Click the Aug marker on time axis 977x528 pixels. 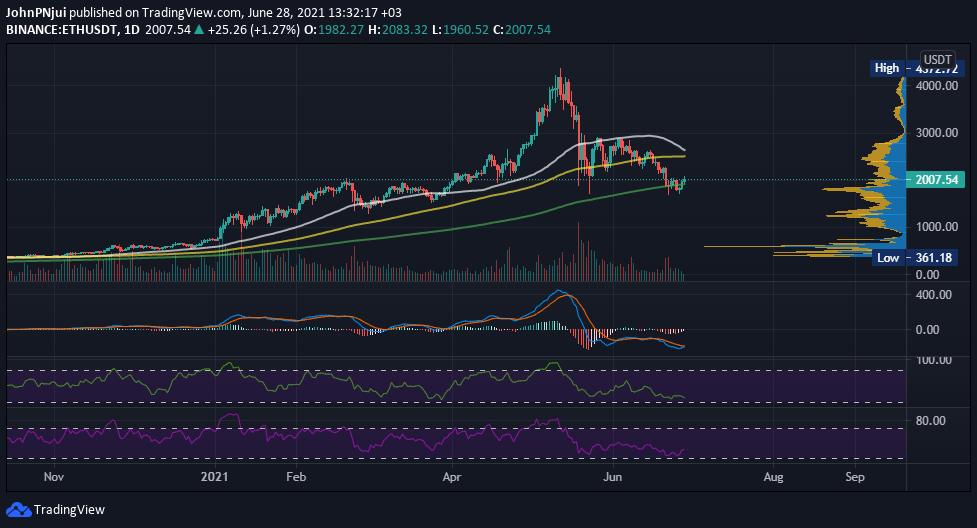click(773, 477)
